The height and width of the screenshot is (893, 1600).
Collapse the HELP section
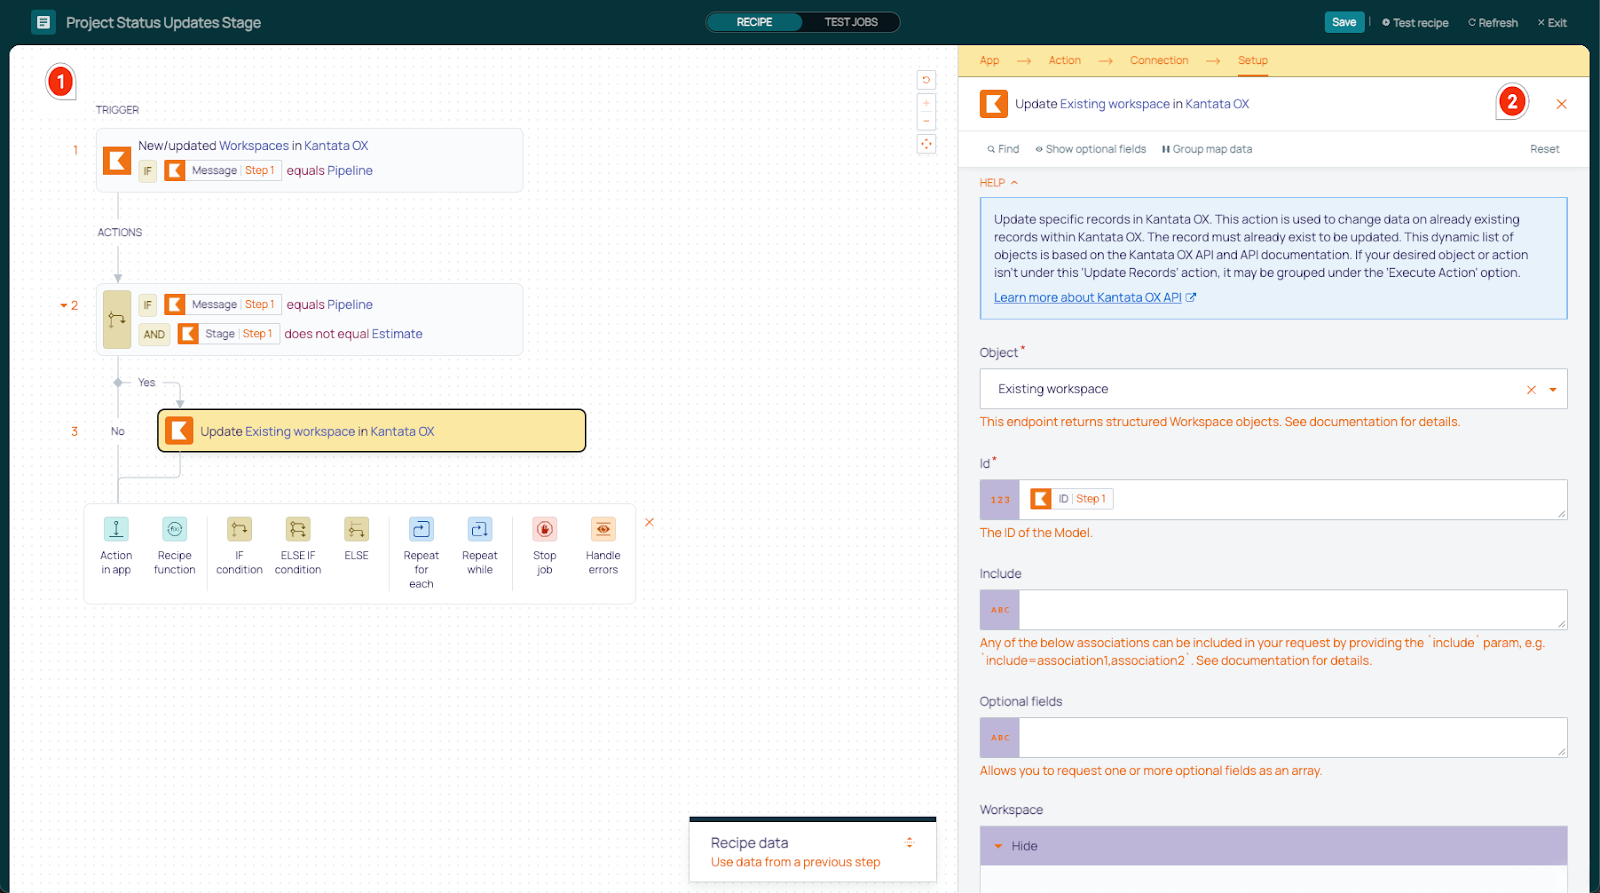[998, 183]
